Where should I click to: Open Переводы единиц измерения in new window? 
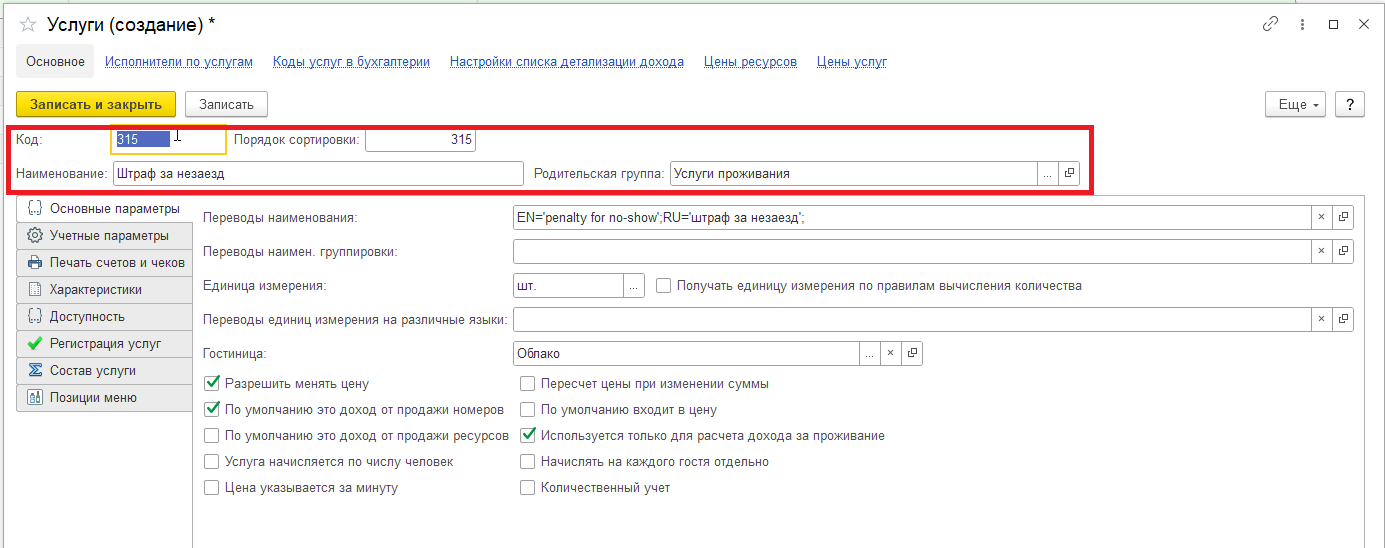click(1343, 319)
